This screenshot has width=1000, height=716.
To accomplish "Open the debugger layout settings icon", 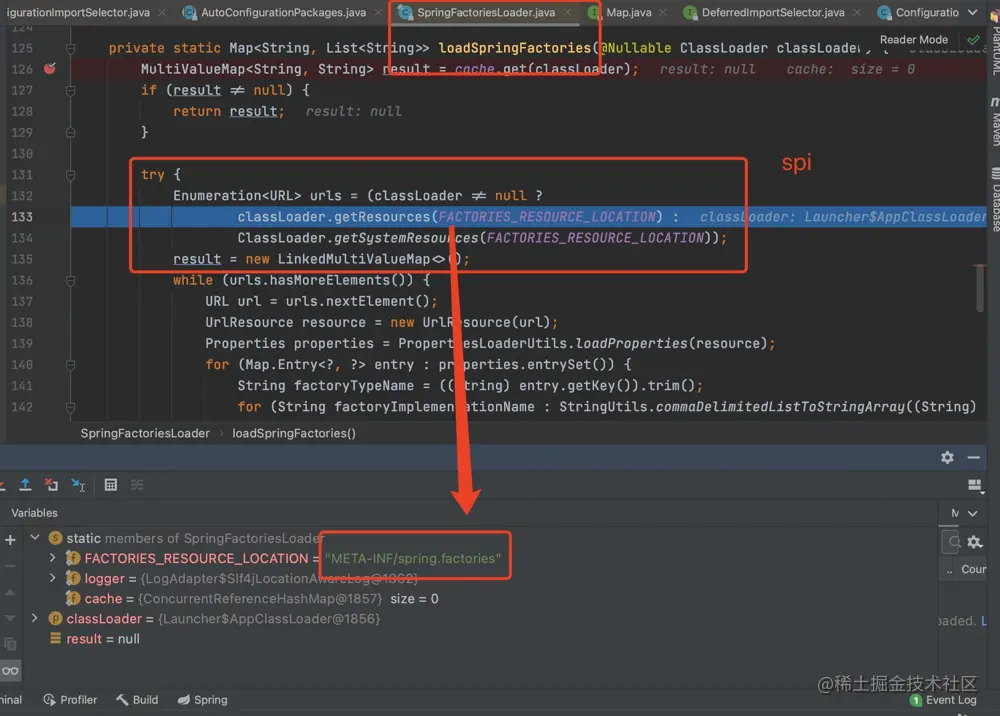I will pos(974,486).
